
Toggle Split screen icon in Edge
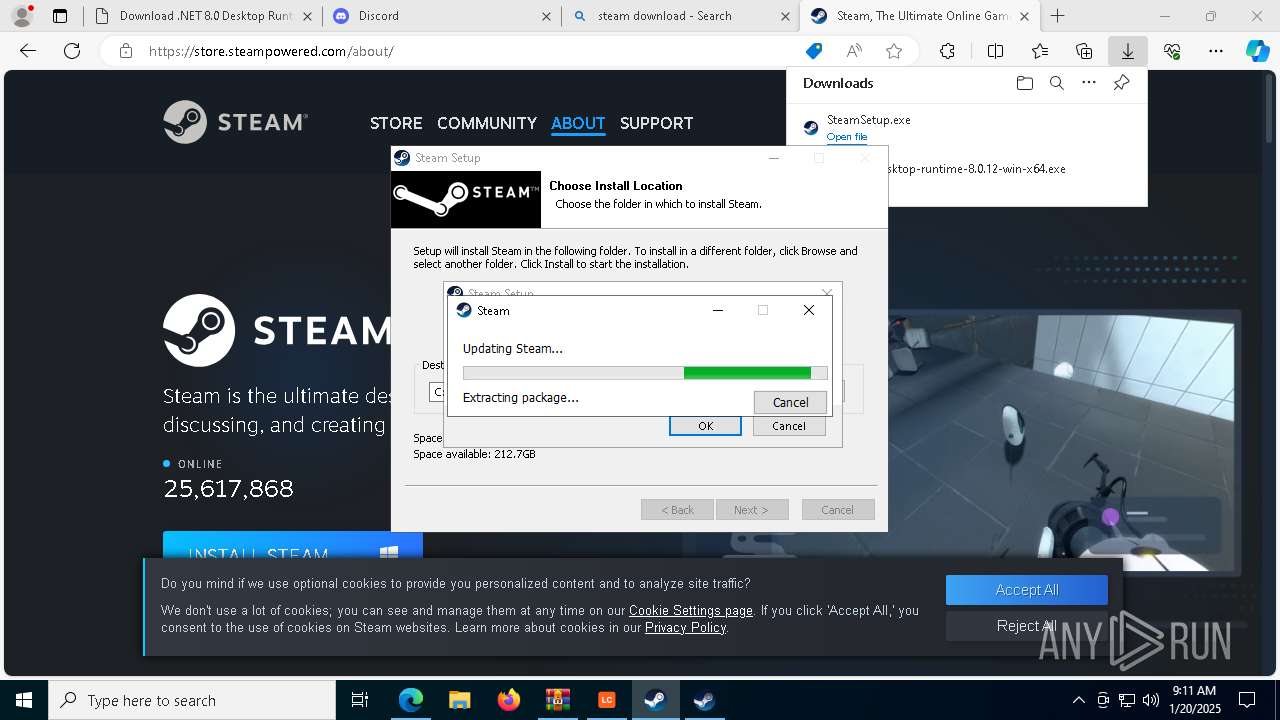tap(995, 51)
